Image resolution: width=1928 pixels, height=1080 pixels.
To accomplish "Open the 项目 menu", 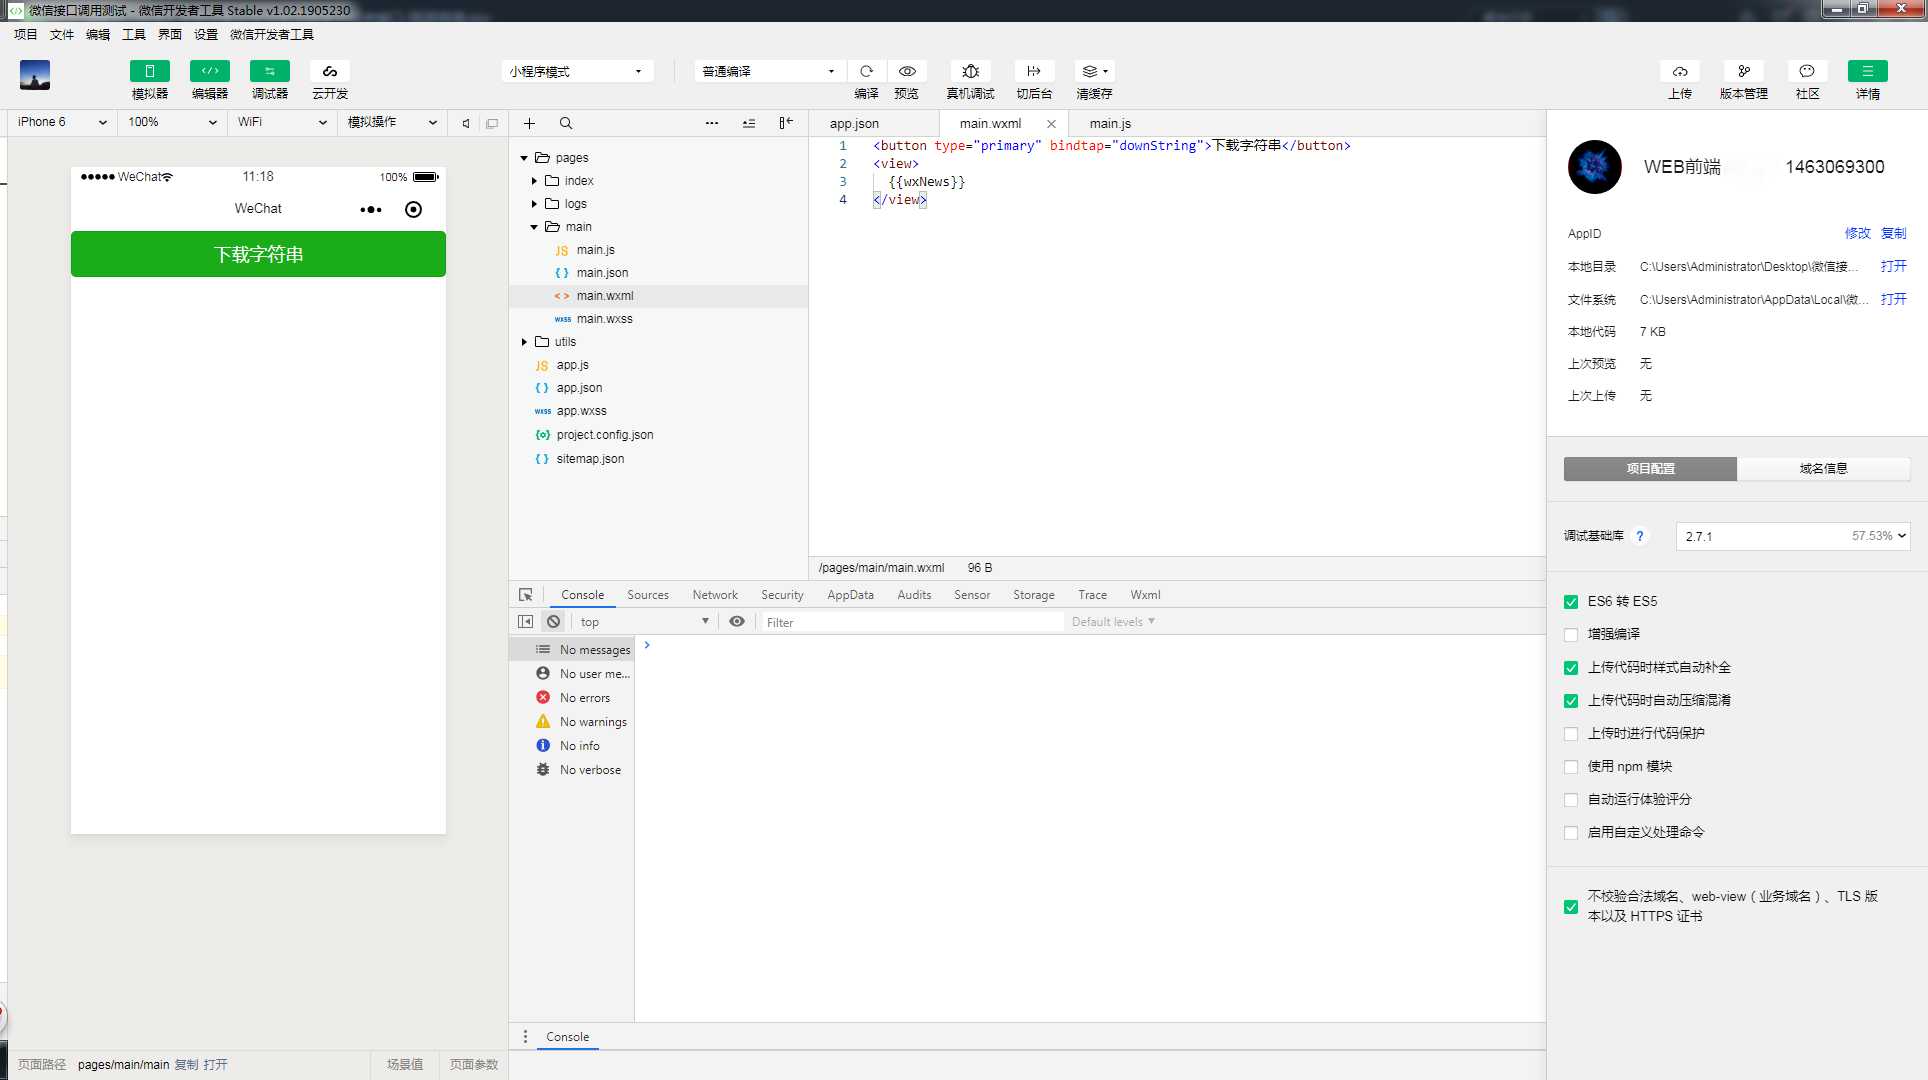I will tap(25, 34).
